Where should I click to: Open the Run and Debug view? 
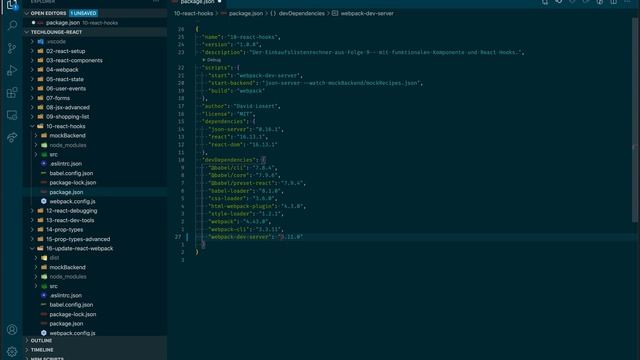point(12,71)
